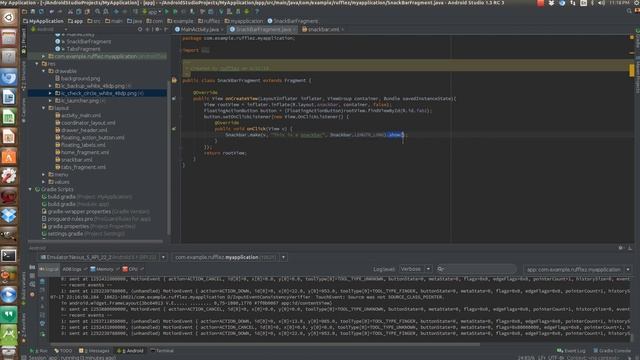This screenshot has height=360, width=640.
Task: Expand the values folder
Action: 44,182
